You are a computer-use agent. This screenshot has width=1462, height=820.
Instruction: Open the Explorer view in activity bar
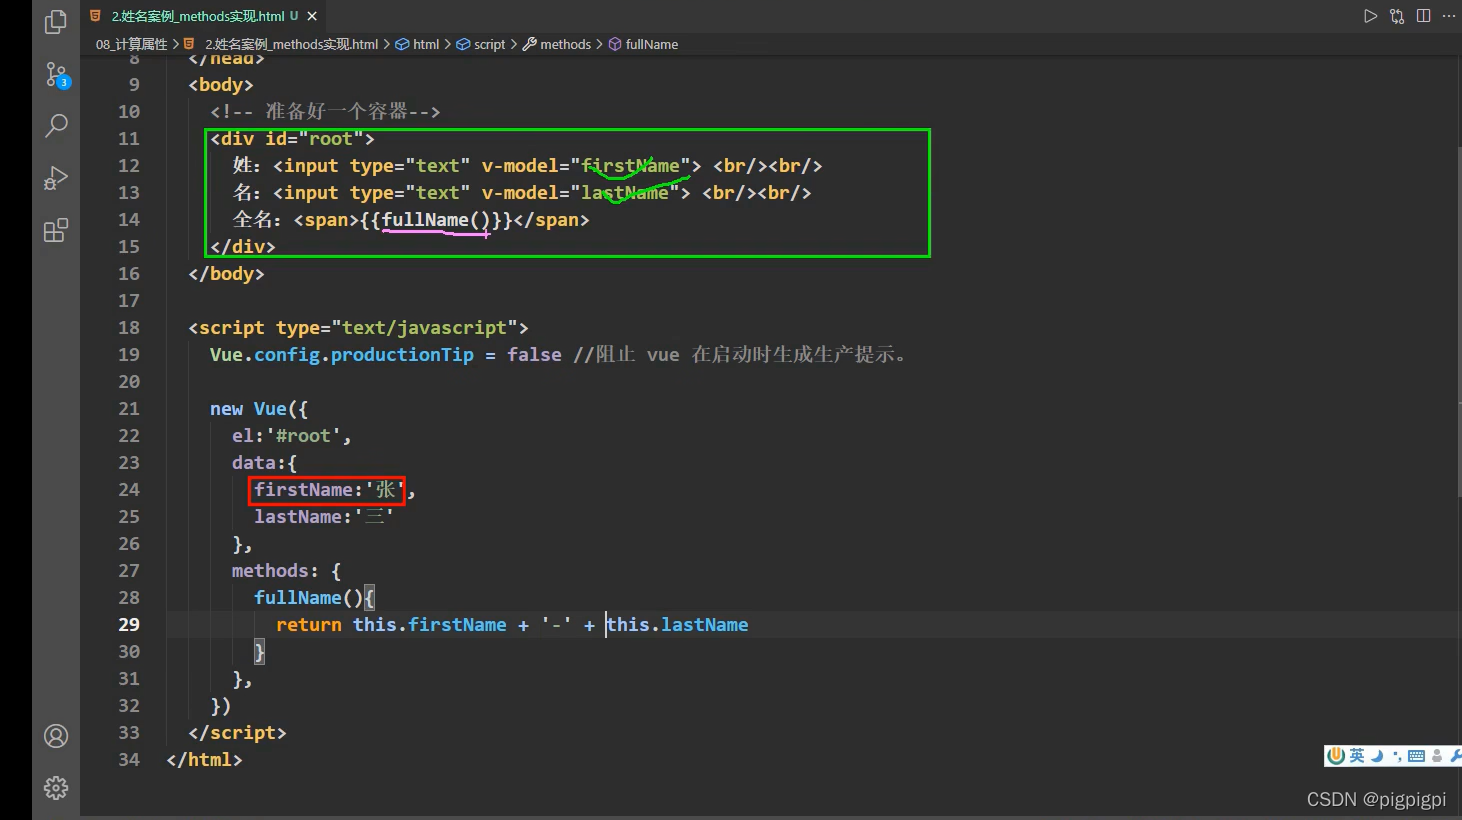(56, 22)
